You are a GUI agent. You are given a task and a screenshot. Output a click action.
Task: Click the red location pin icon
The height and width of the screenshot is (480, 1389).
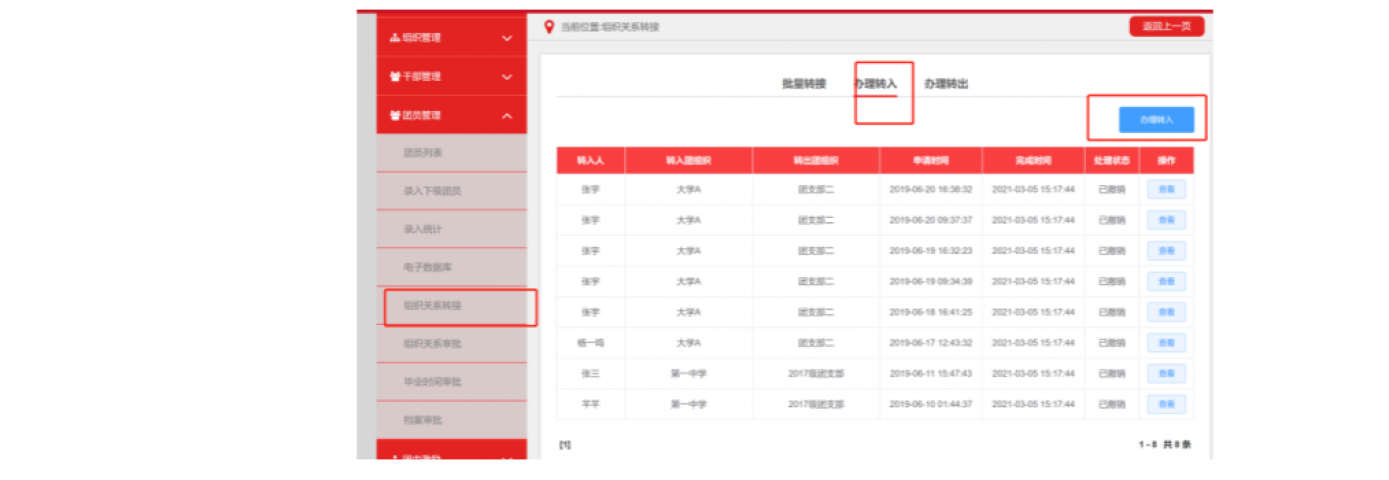(548, 27)
